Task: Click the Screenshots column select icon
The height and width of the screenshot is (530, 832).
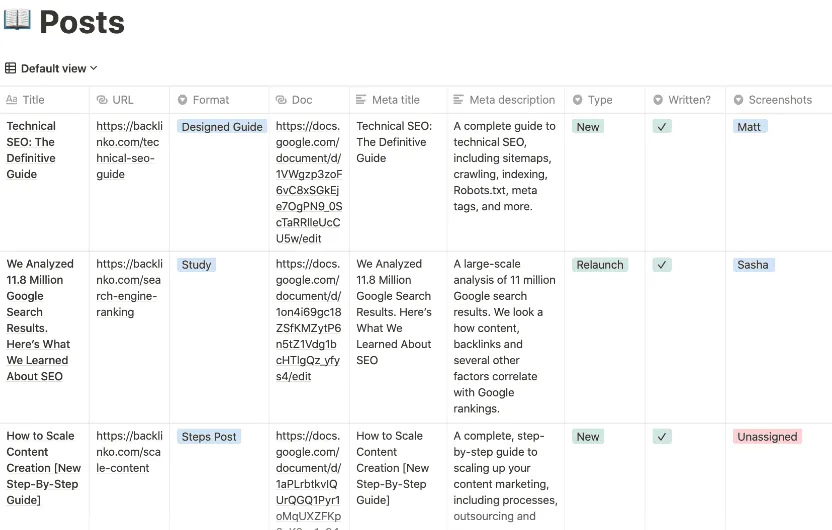Action: [x=738, y=100]
